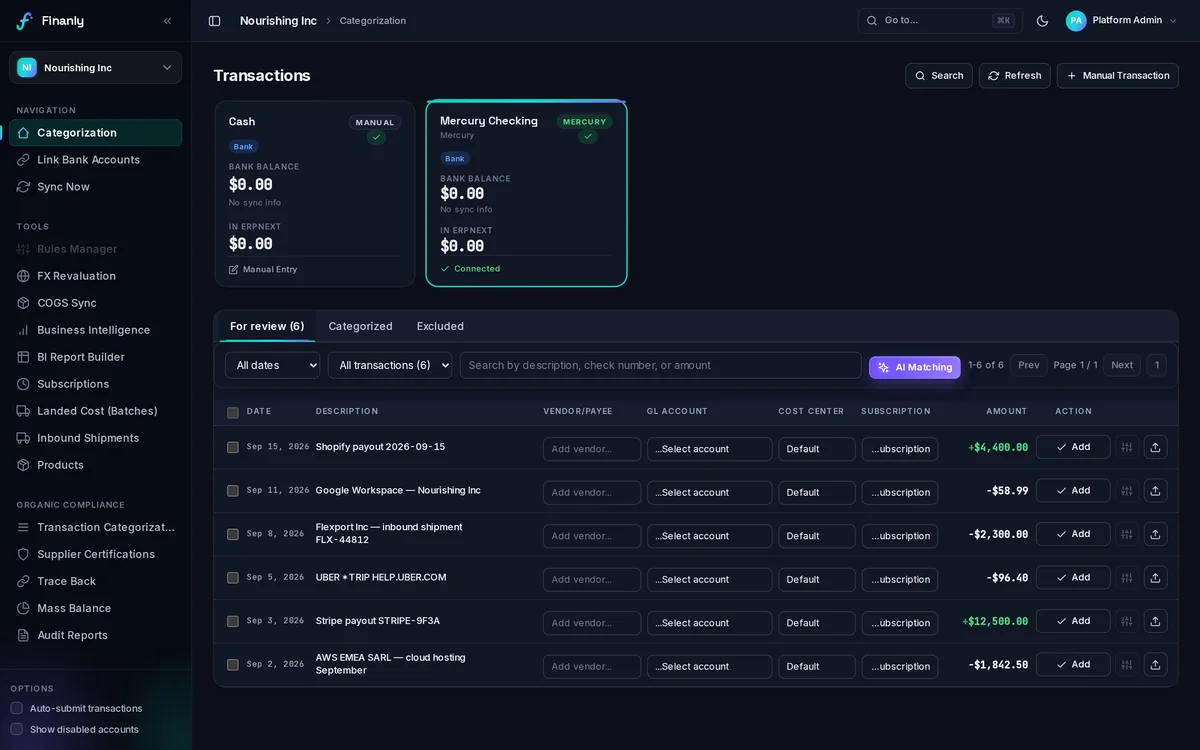Open split settings icon for AWS EMEA row
This screenshot has width=1200, height=750.
tap(1127, 665)
